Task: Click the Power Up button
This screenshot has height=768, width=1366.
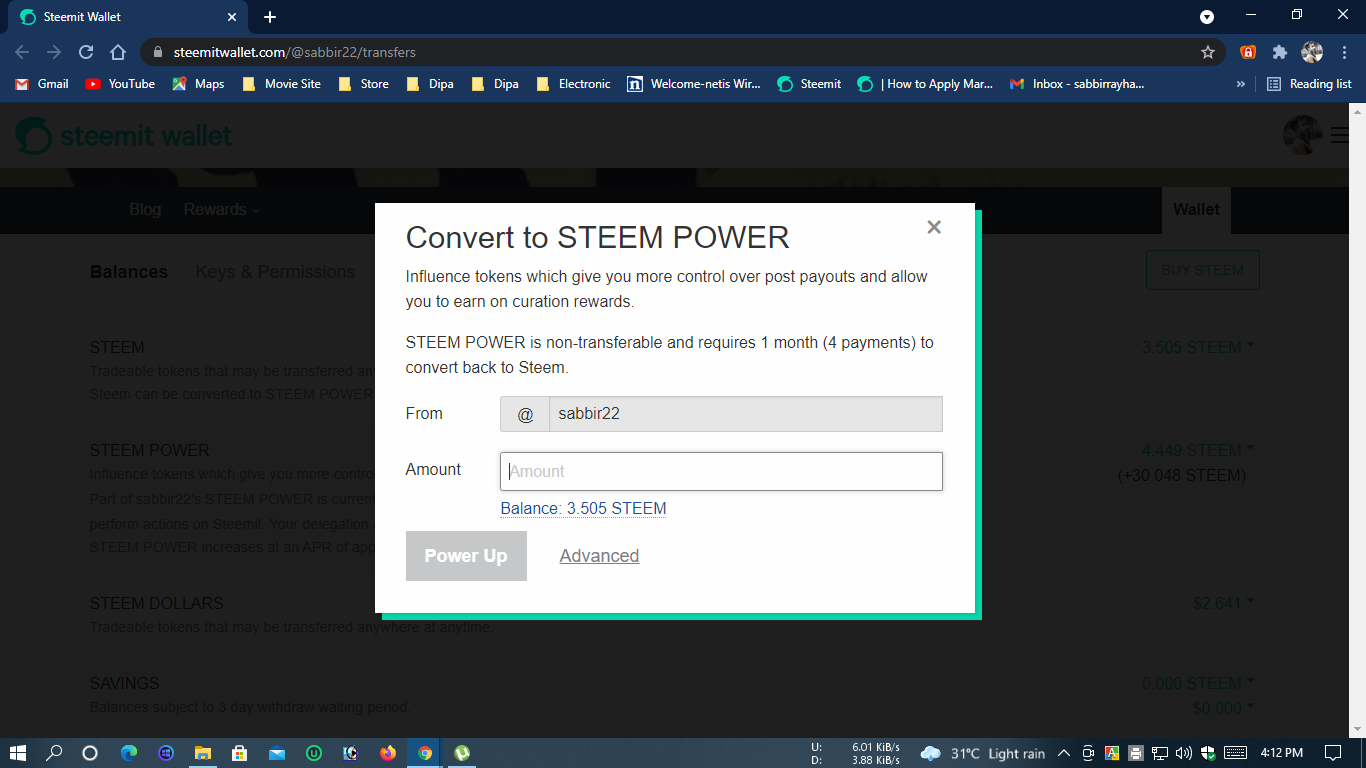Action: (x=466, y=556)
